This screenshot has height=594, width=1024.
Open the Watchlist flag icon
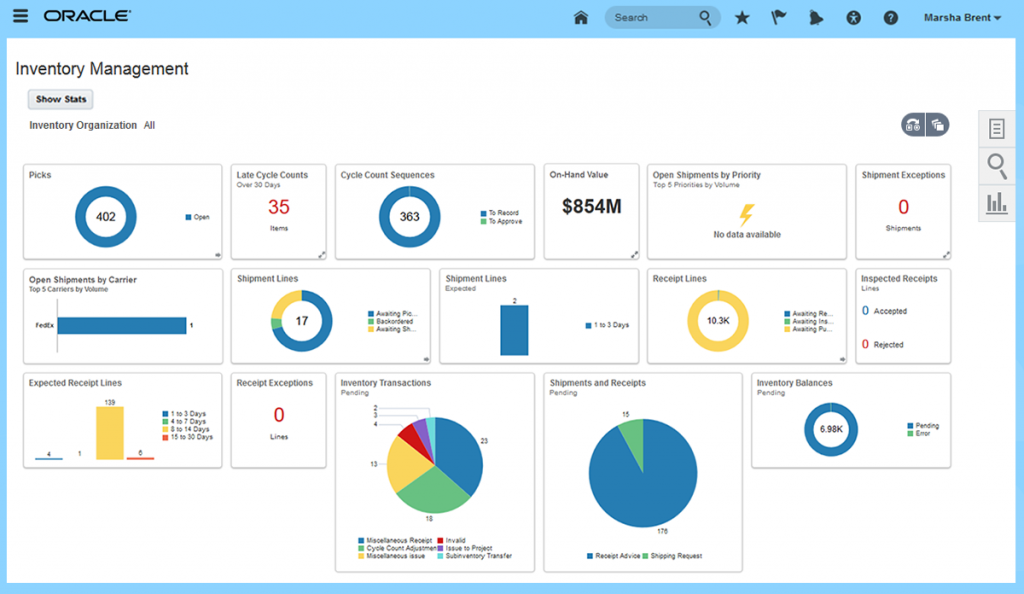[778, 17]
